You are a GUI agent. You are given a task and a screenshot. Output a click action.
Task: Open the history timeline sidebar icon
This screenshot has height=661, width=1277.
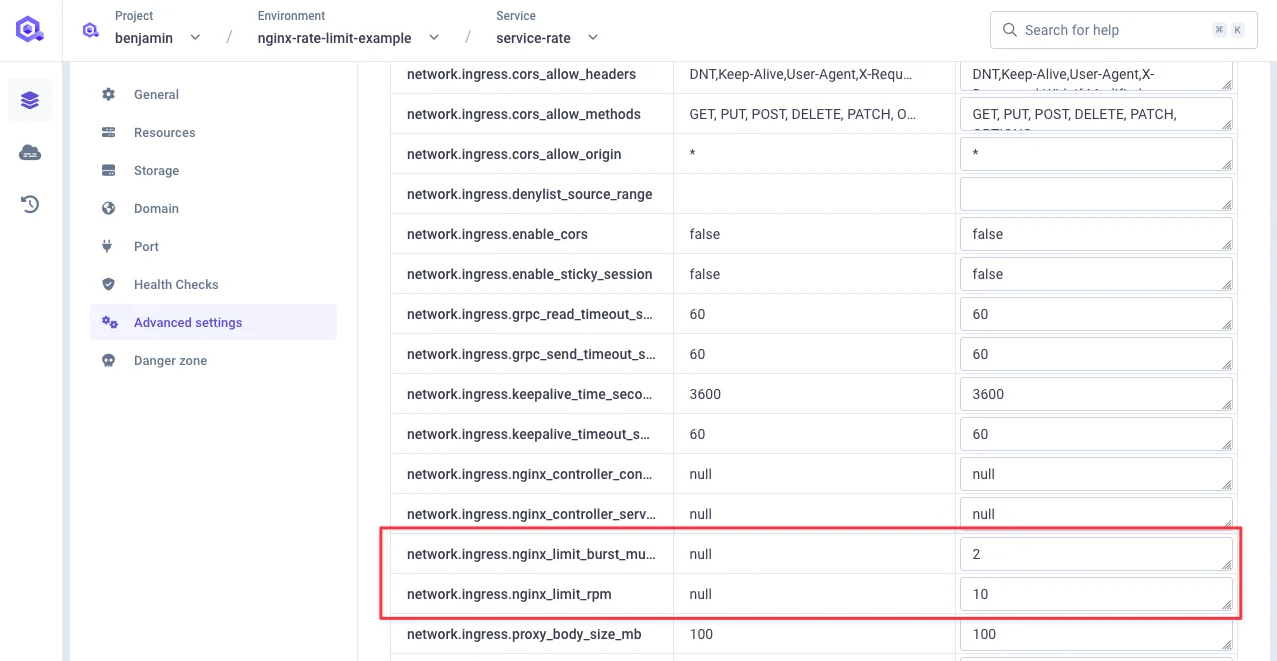pyautogui.click(x=30, y=204)
